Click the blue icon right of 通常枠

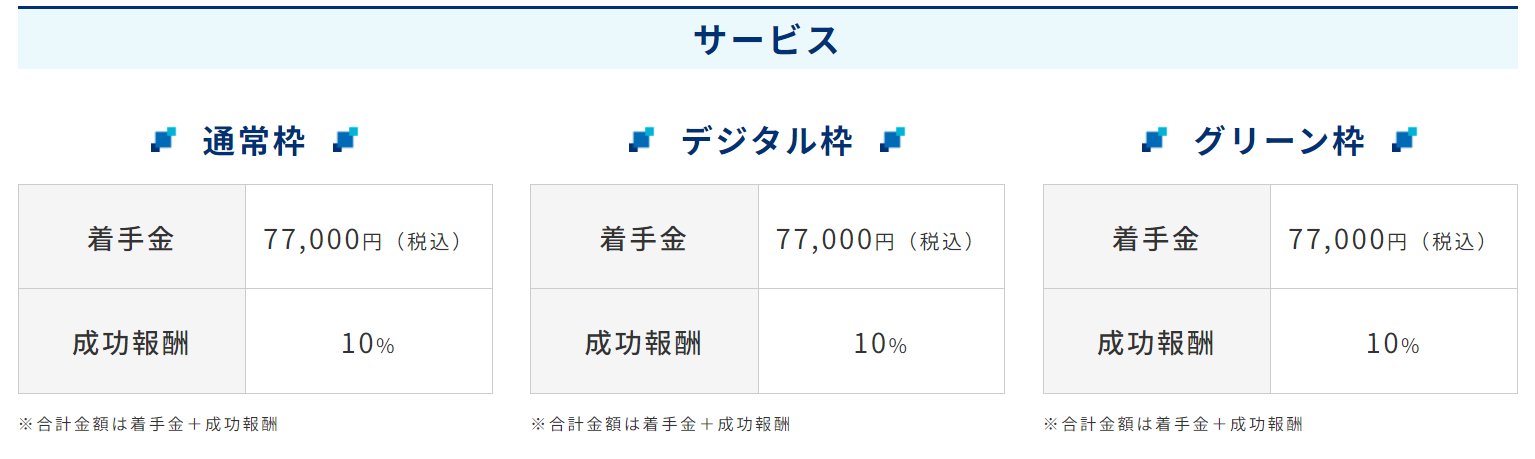(x=345, y=140)
